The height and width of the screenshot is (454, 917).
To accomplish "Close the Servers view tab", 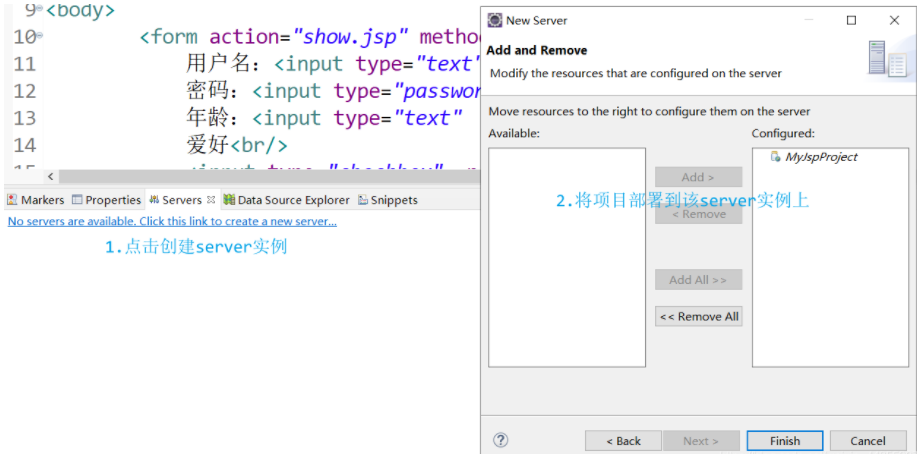I will 211,200.
